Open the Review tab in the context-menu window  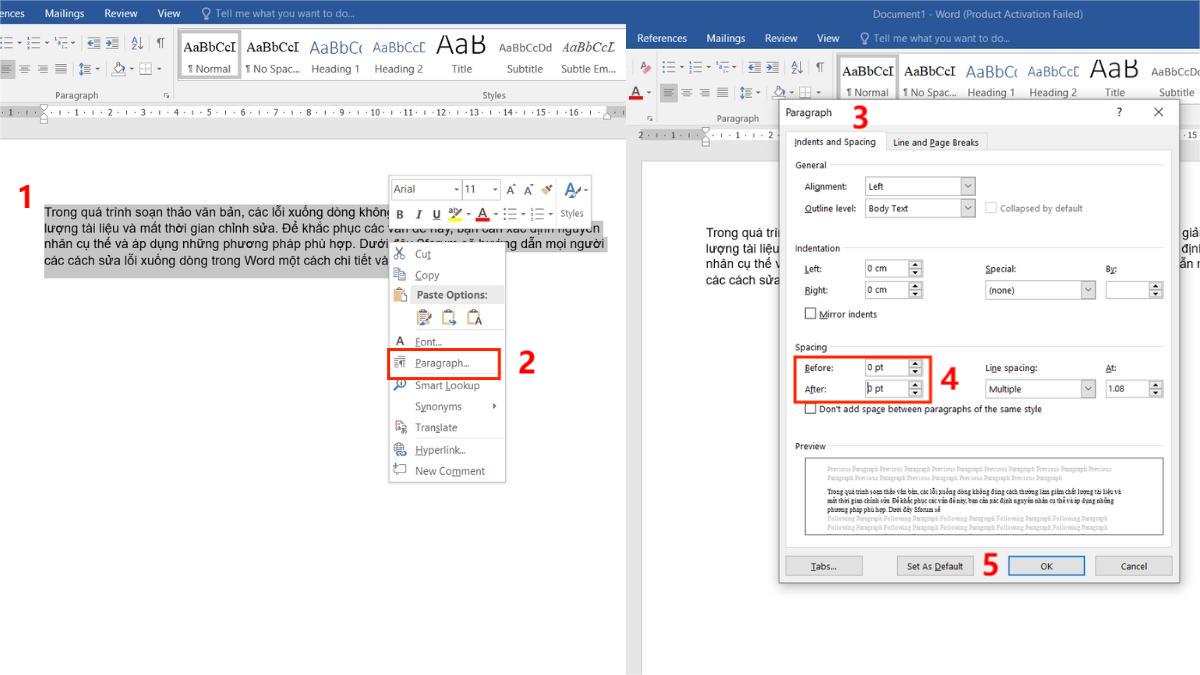click(x=121, y=13)
